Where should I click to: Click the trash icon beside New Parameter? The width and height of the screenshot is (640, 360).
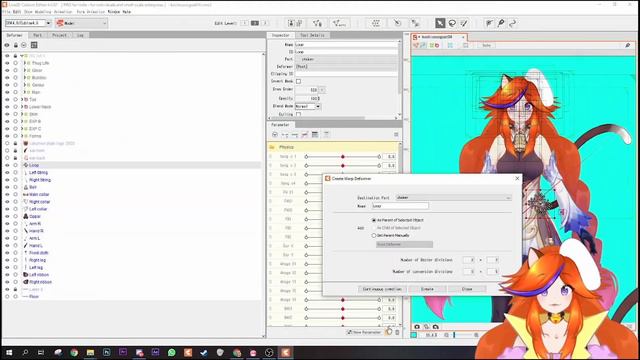(397, 332)
